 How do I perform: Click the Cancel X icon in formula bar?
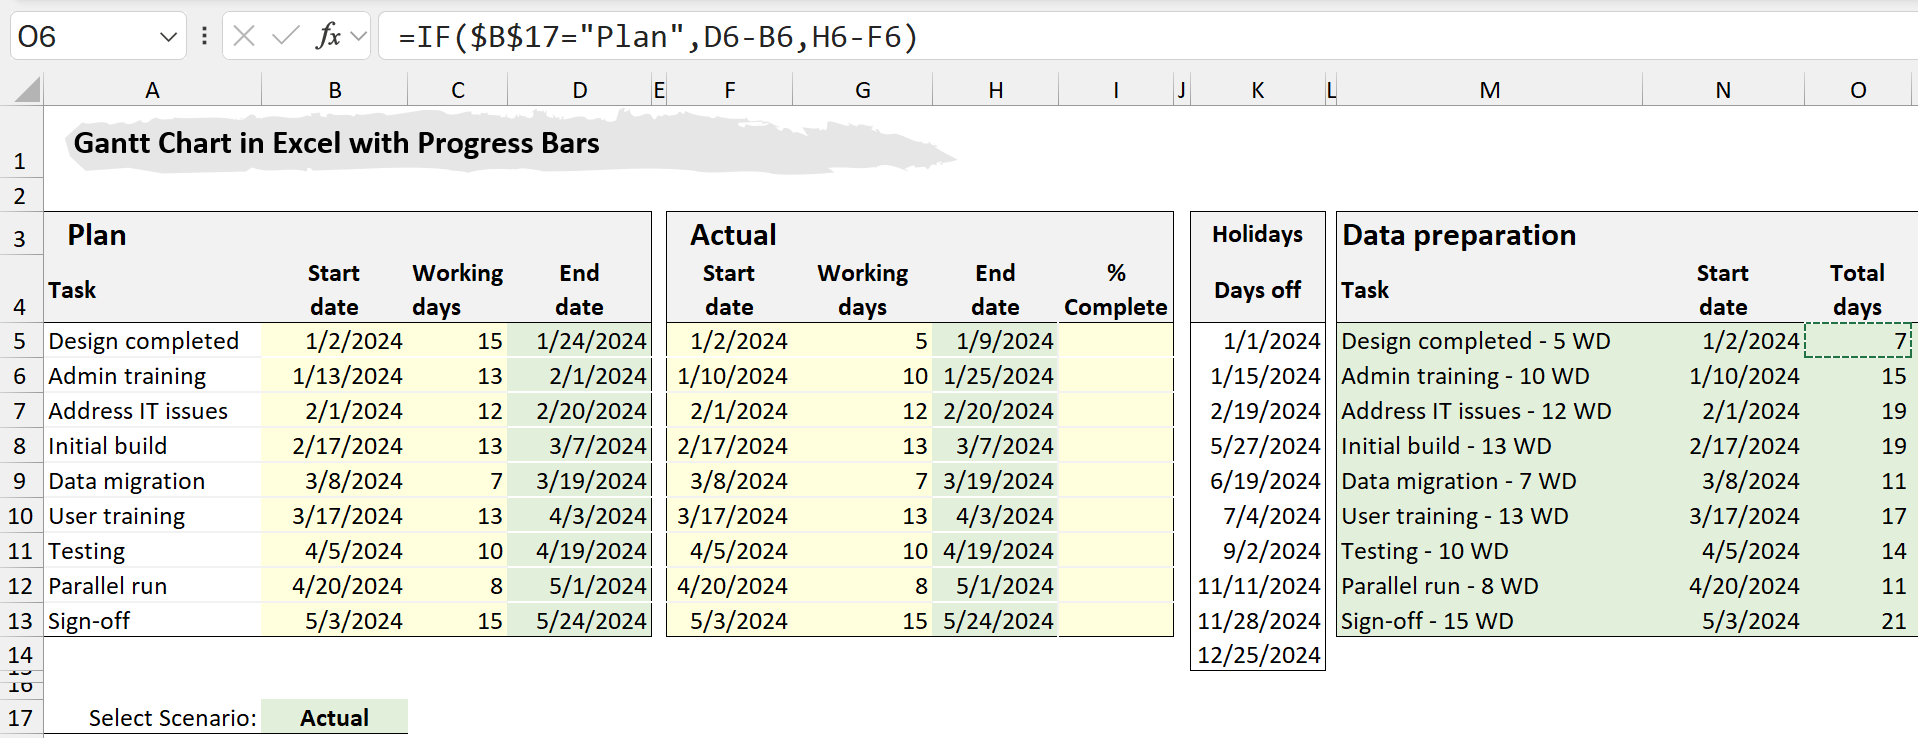(244, 37)
